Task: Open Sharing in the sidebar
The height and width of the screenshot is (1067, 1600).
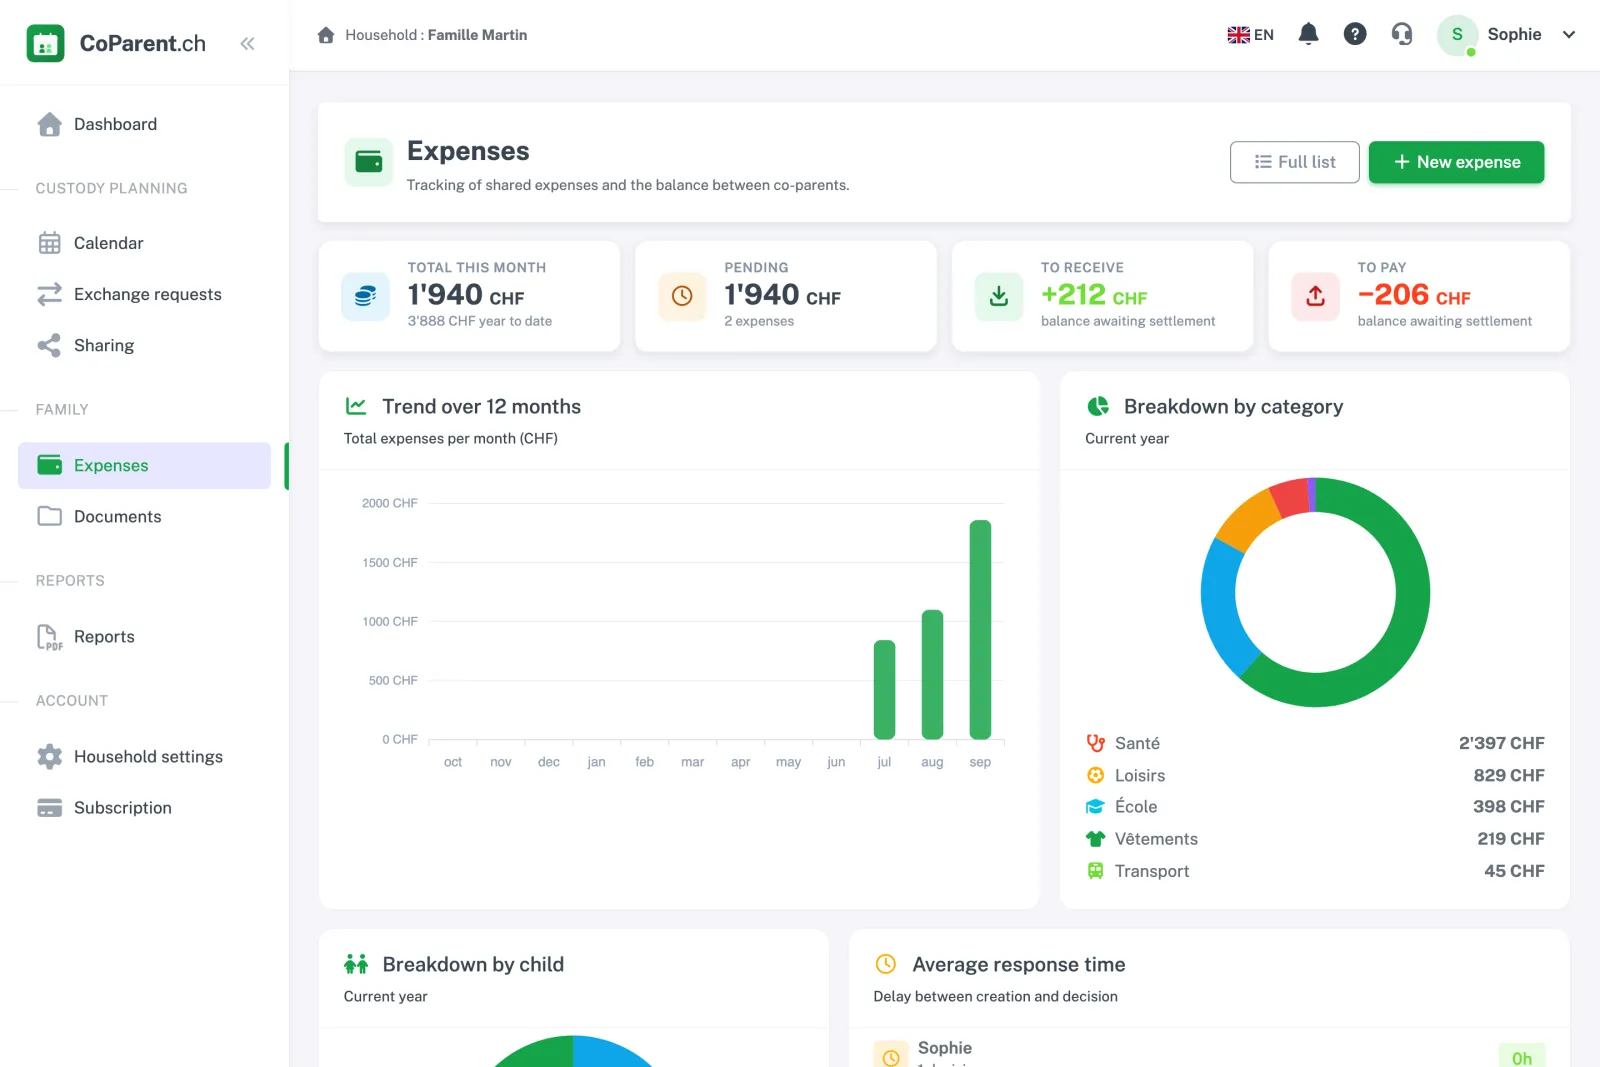Action: 144,345
